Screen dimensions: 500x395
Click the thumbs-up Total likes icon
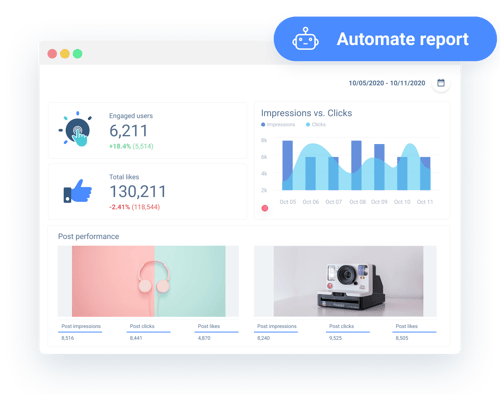click(77, 191)
